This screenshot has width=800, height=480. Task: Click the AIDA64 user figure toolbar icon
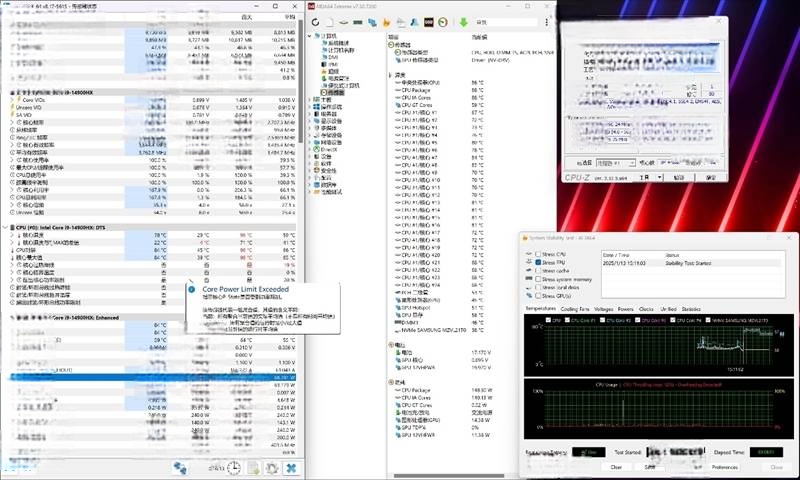pyautogui.click(x=414, y=22)
